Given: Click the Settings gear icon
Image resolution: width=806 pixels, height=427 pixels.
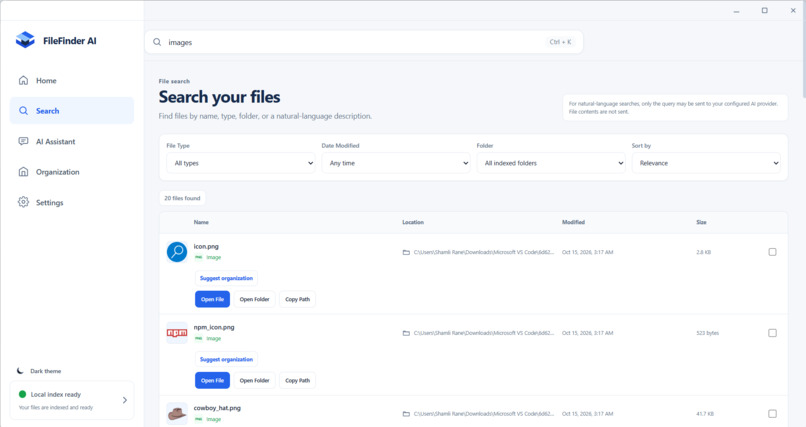Looking at the screenshot, I should pyautogui.click(x=23, y=202).
